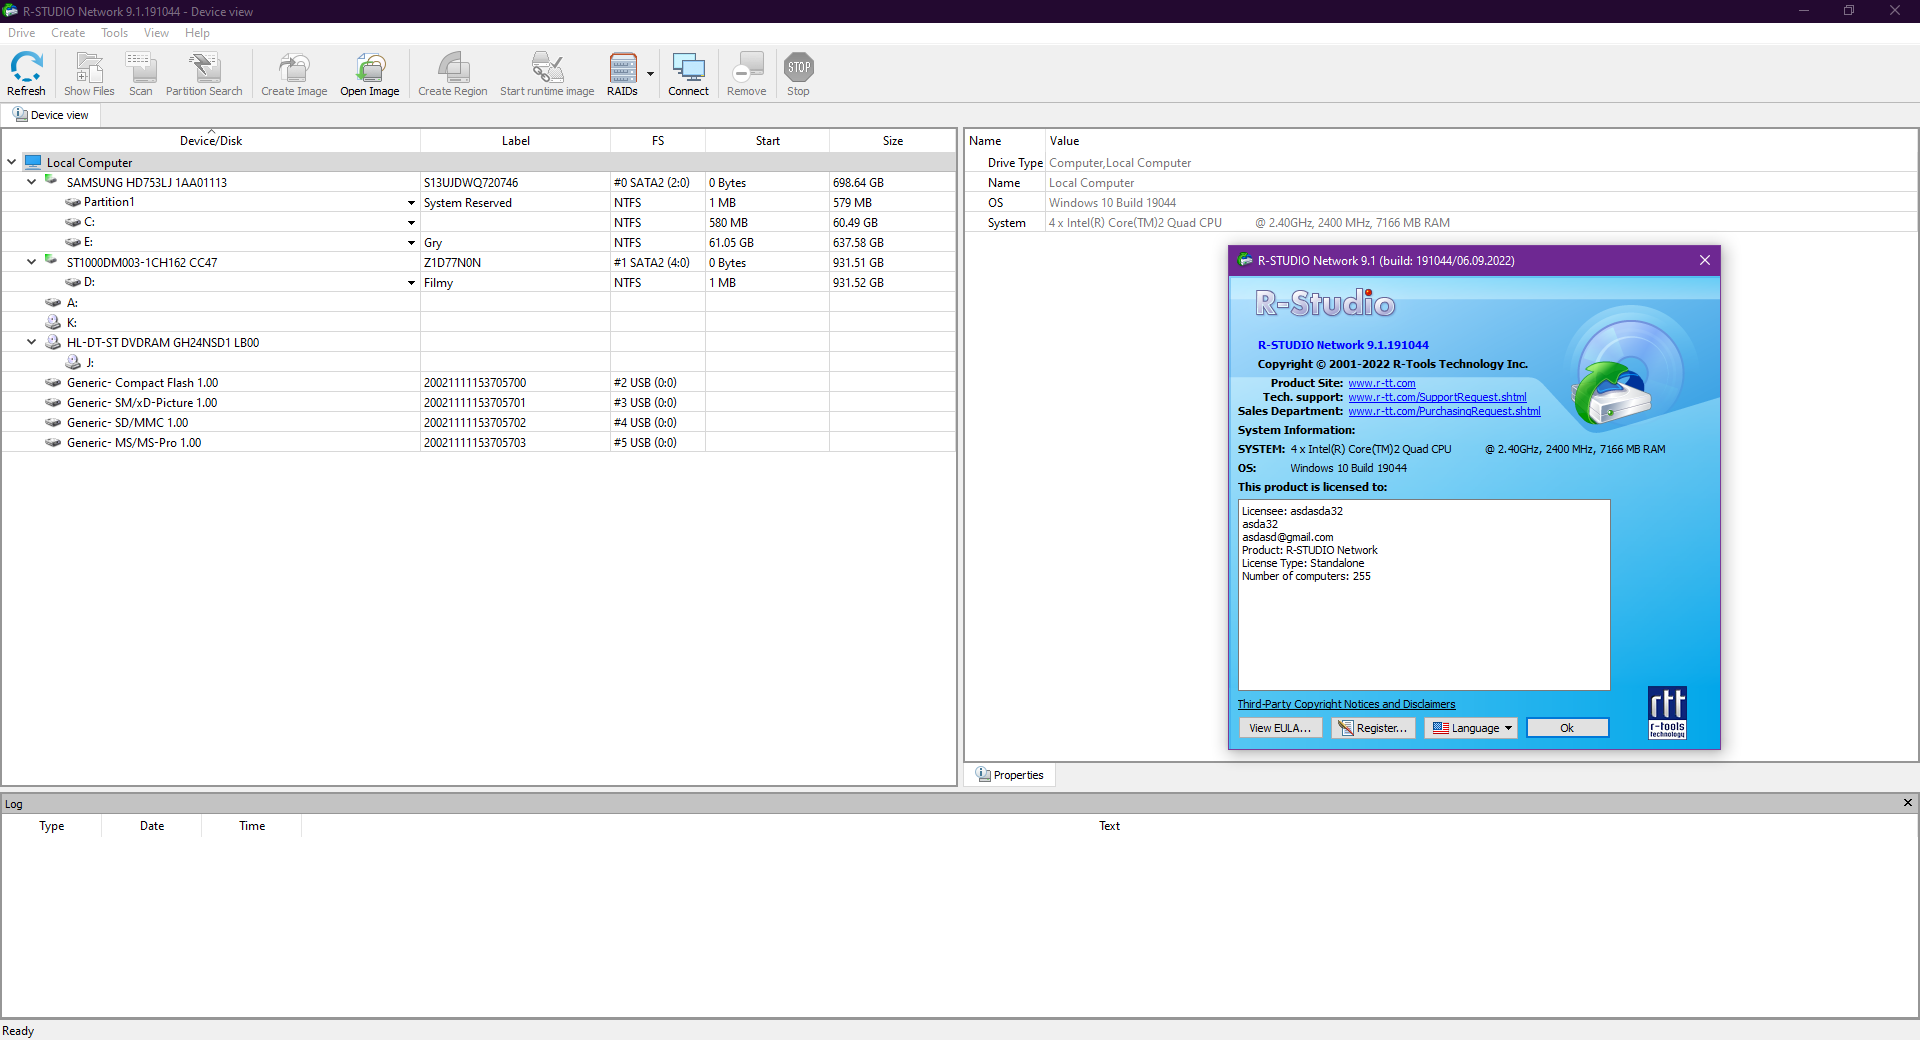Open the View menu
Image resolution: width=1920 pixels, height=1040 pixels.
coord(156,33)
